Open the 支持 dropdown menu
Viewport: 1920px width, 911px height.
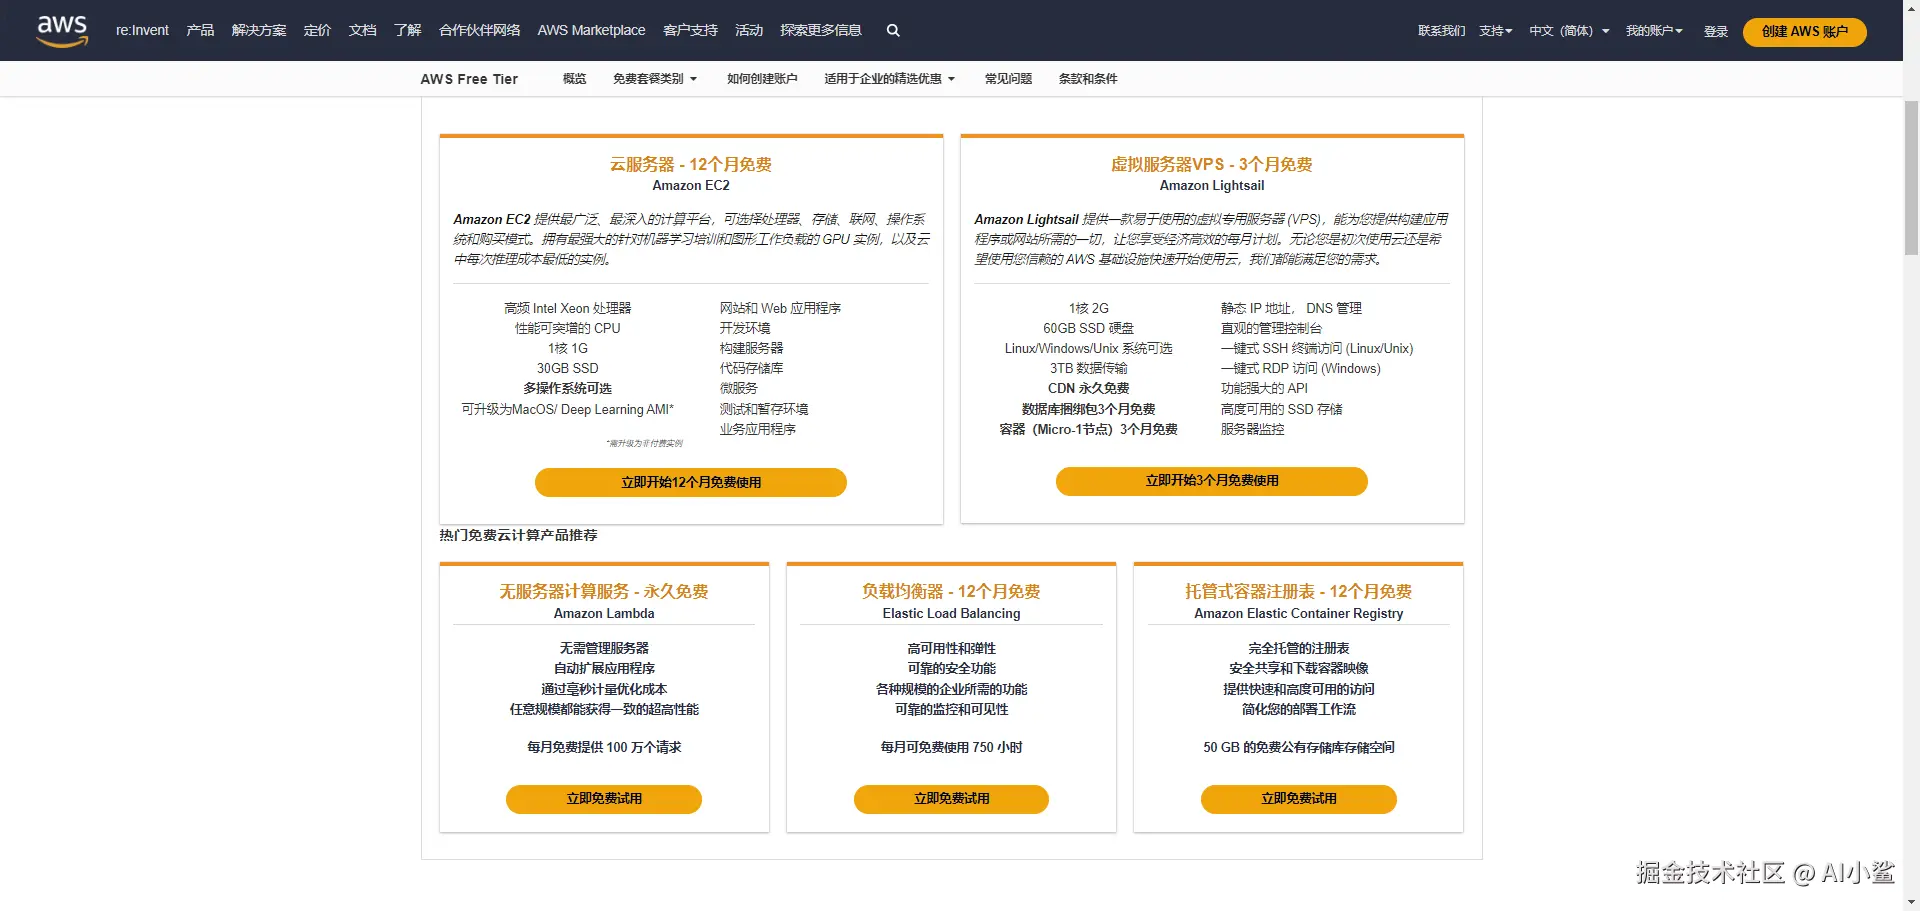(x=1496, y=31)
